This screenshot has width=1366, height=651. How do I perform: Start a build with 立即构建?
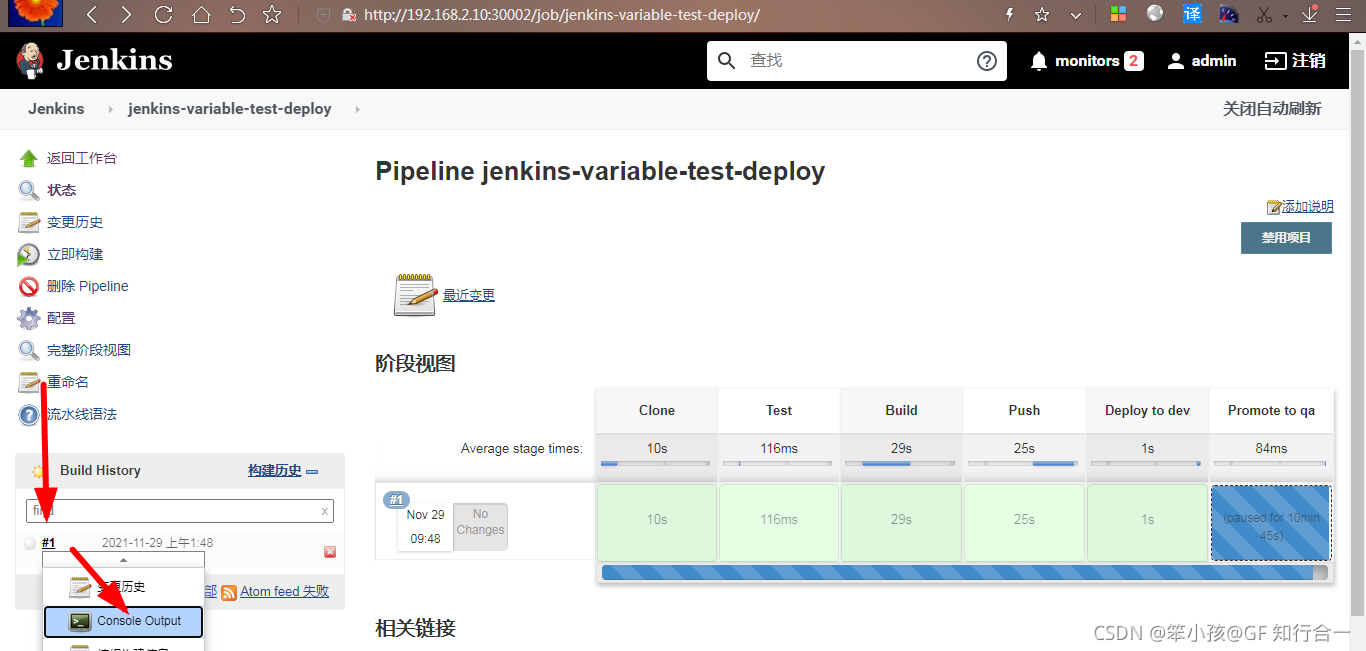tap(75, 254)
